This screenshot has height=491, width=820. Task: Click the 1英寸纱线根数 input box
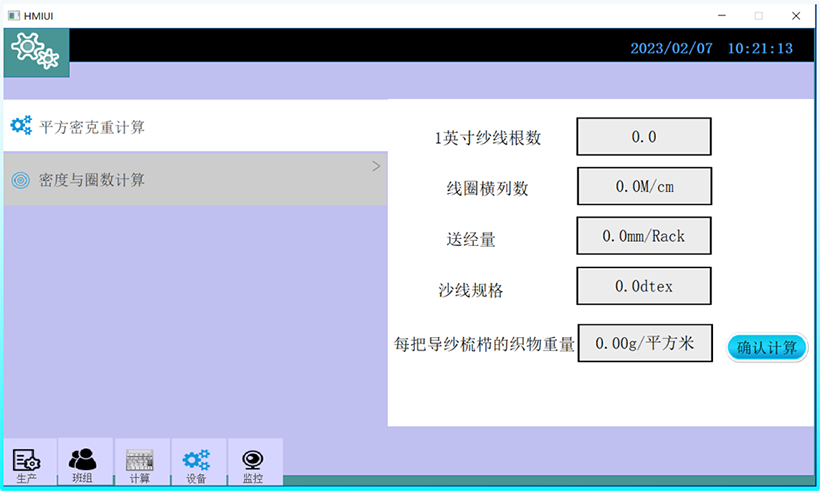coord(644,137)
